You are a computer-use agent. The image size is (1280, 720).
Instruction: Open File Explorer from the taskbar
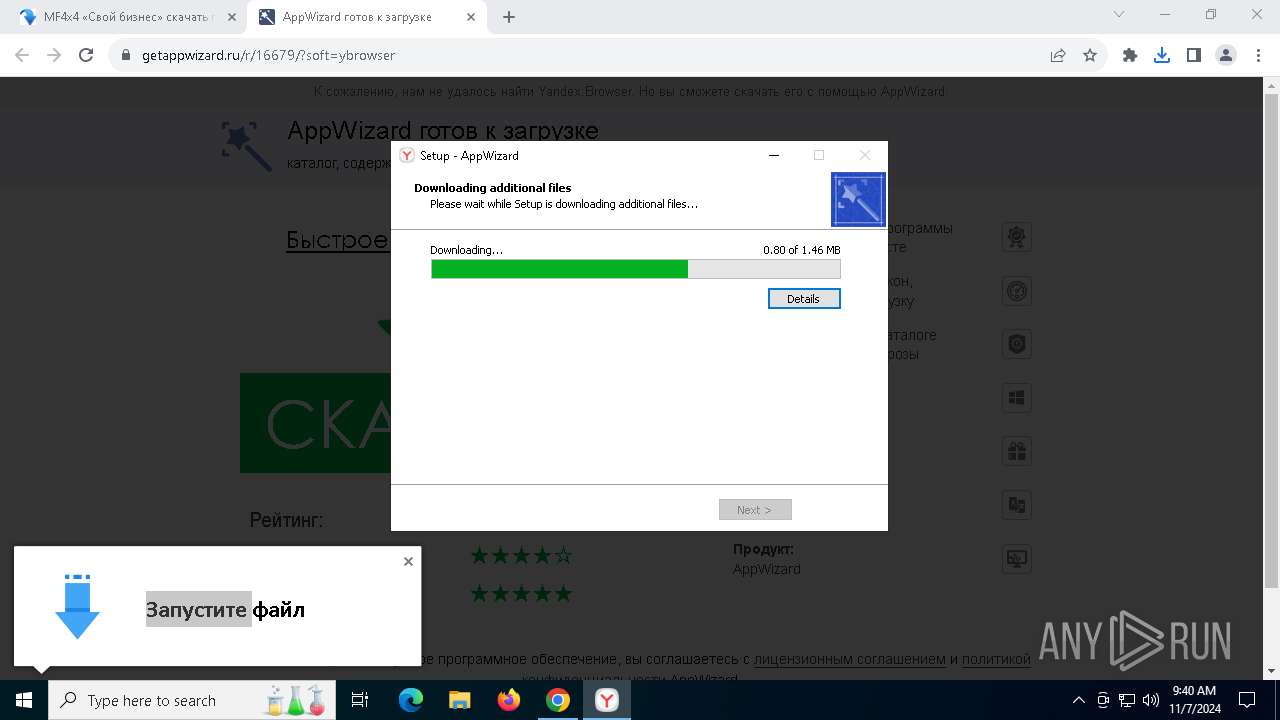[460, 700]
